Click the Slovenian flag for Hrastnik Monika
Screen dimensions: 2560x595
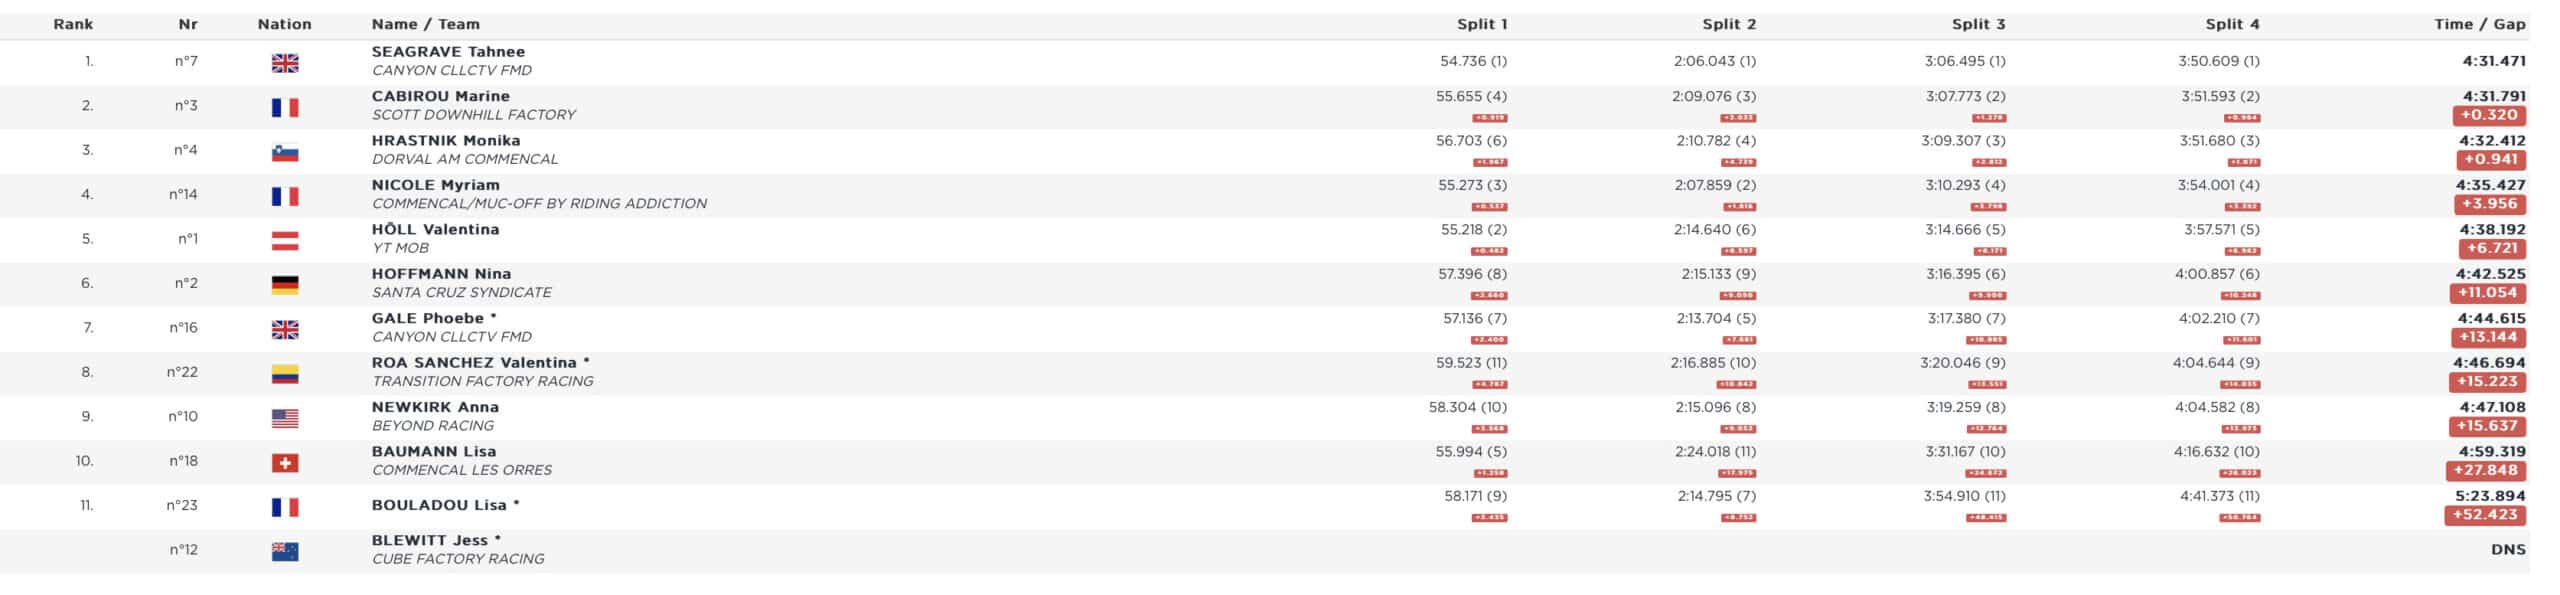click(x=285, y=152)
